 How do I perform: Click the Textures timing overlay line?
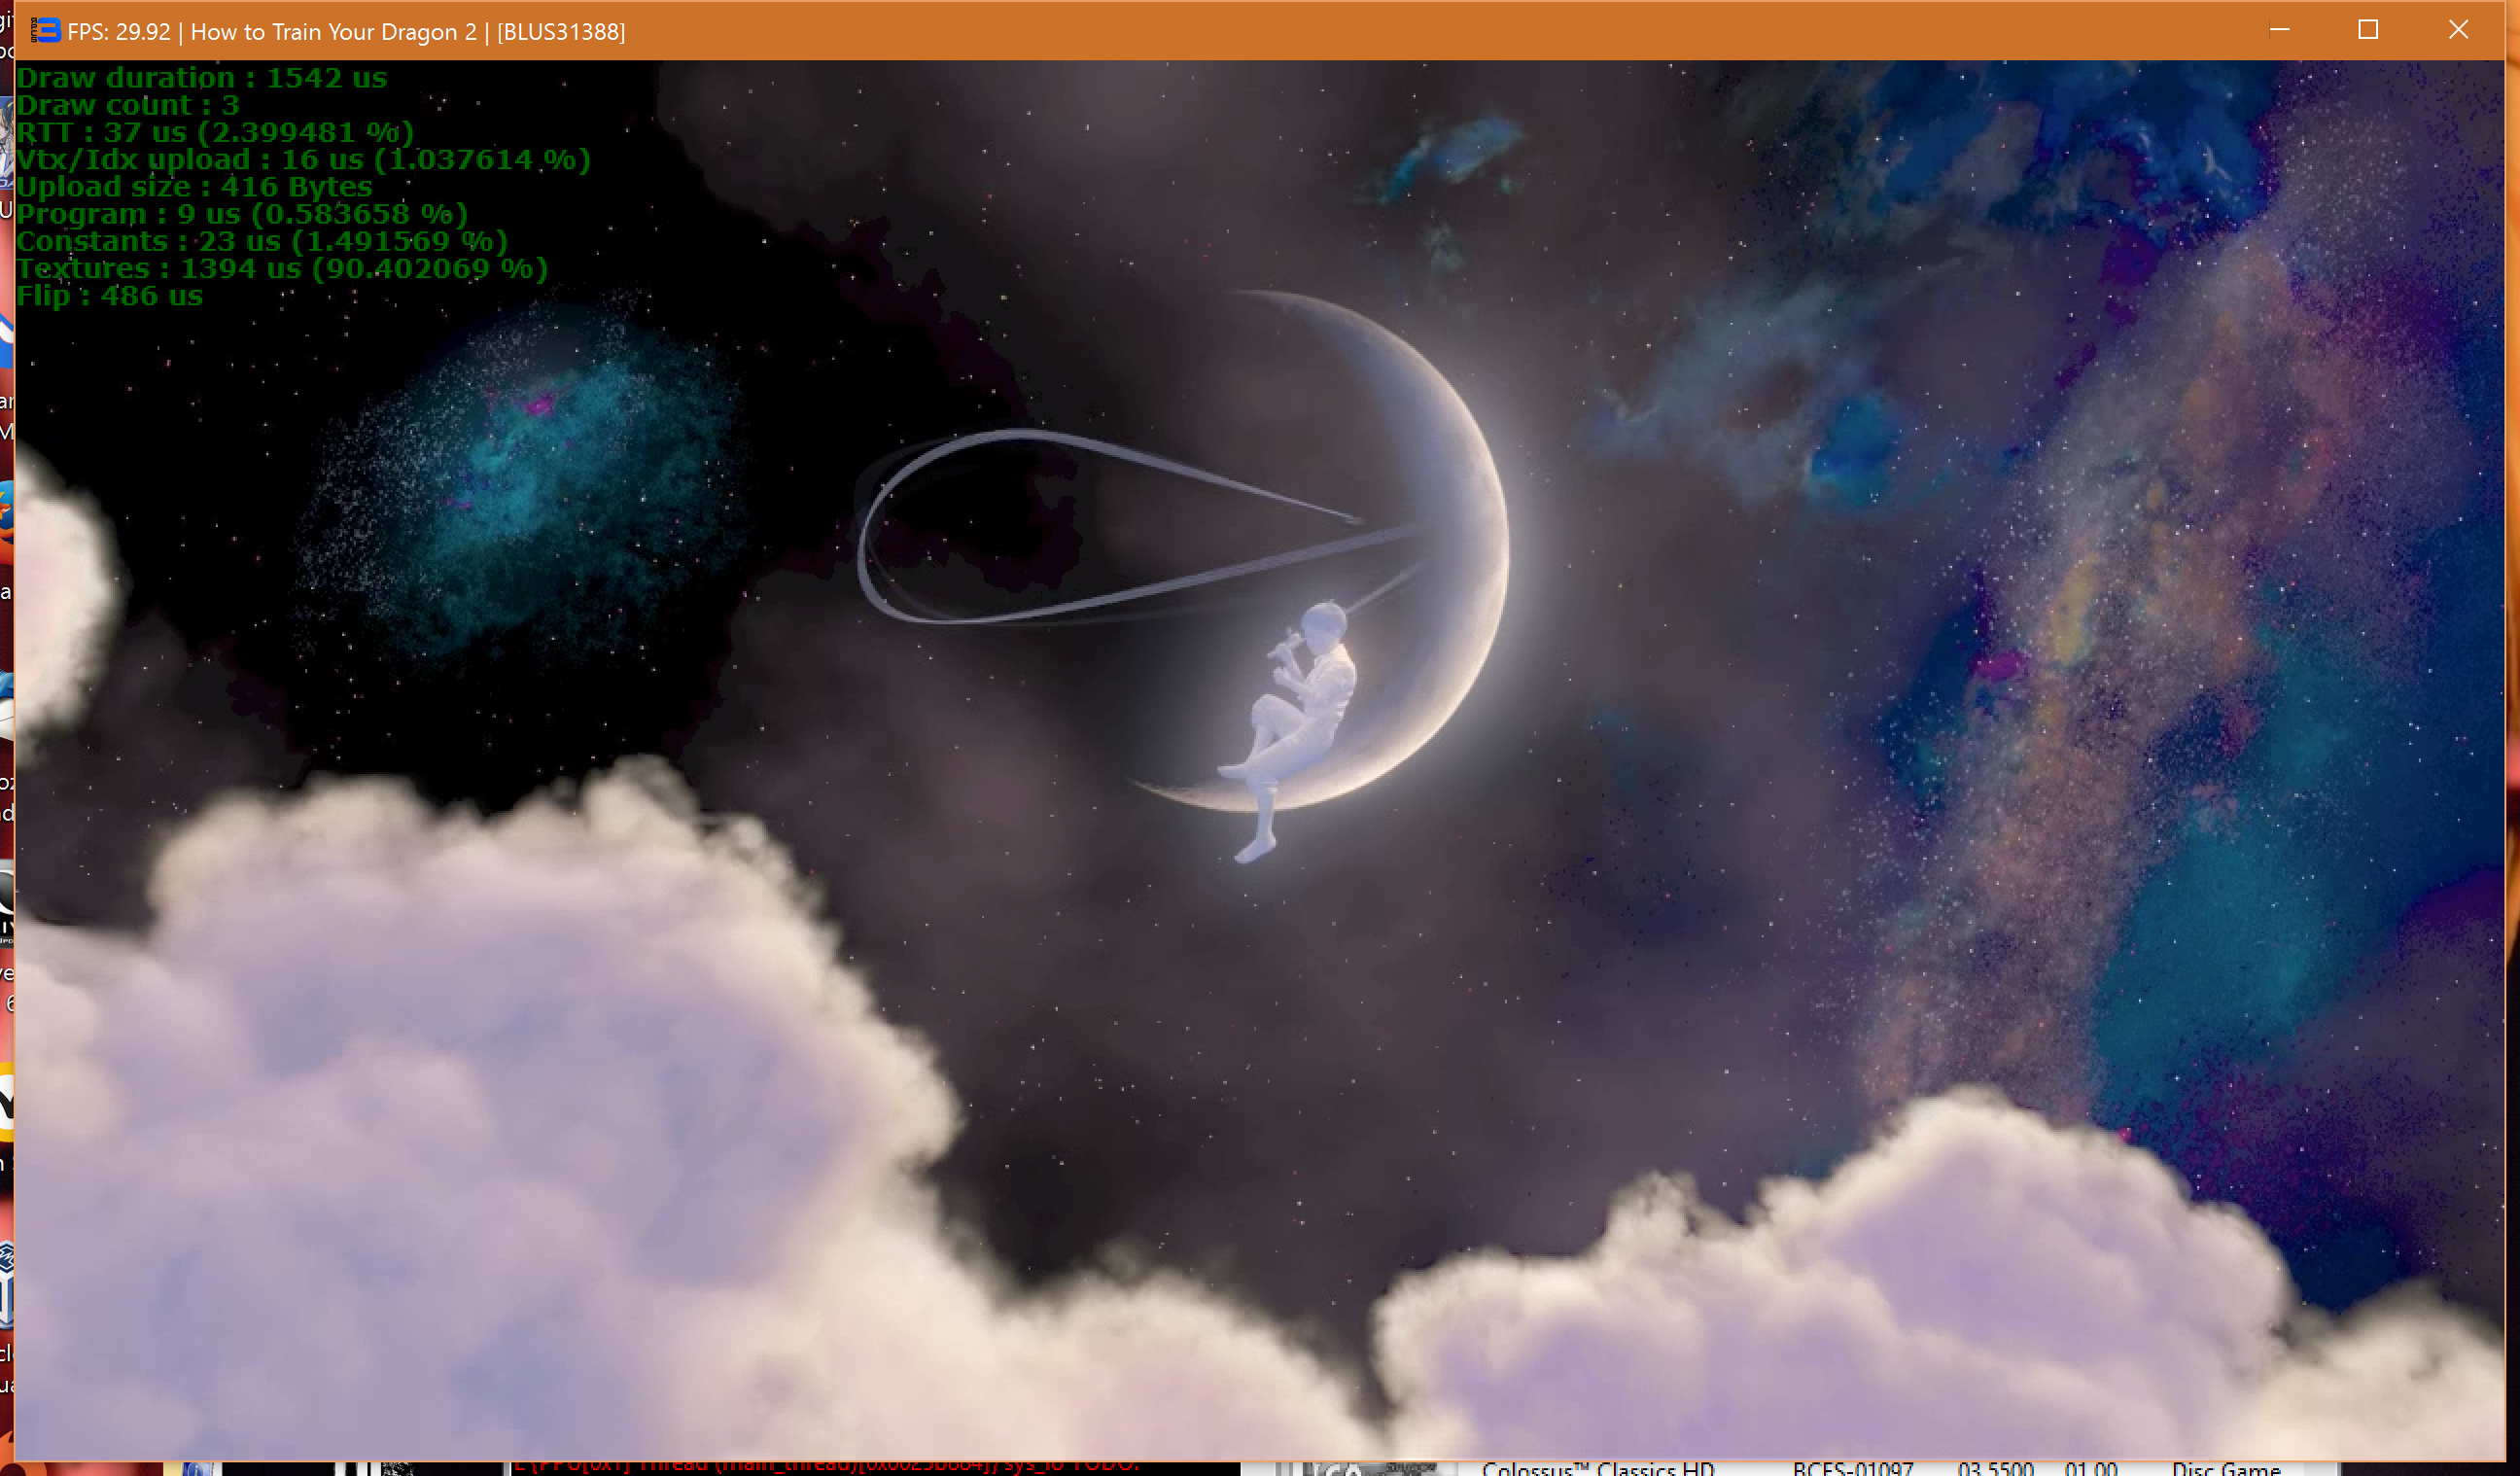(281, 269)
